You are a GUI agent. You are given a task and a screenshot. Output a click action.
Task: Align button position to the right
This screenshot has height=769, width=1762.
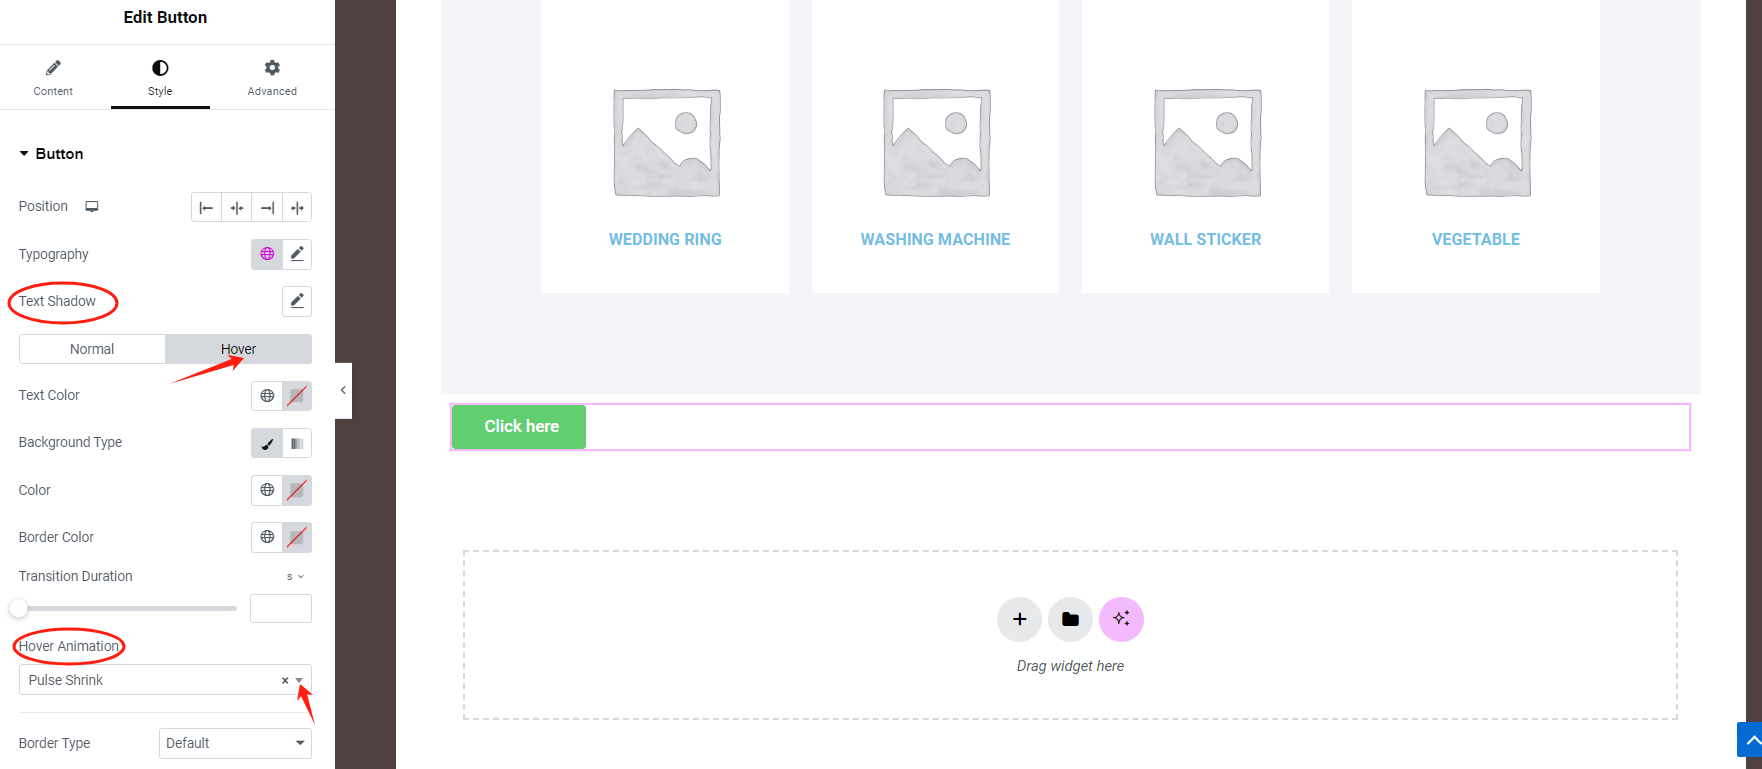[267, 207]
